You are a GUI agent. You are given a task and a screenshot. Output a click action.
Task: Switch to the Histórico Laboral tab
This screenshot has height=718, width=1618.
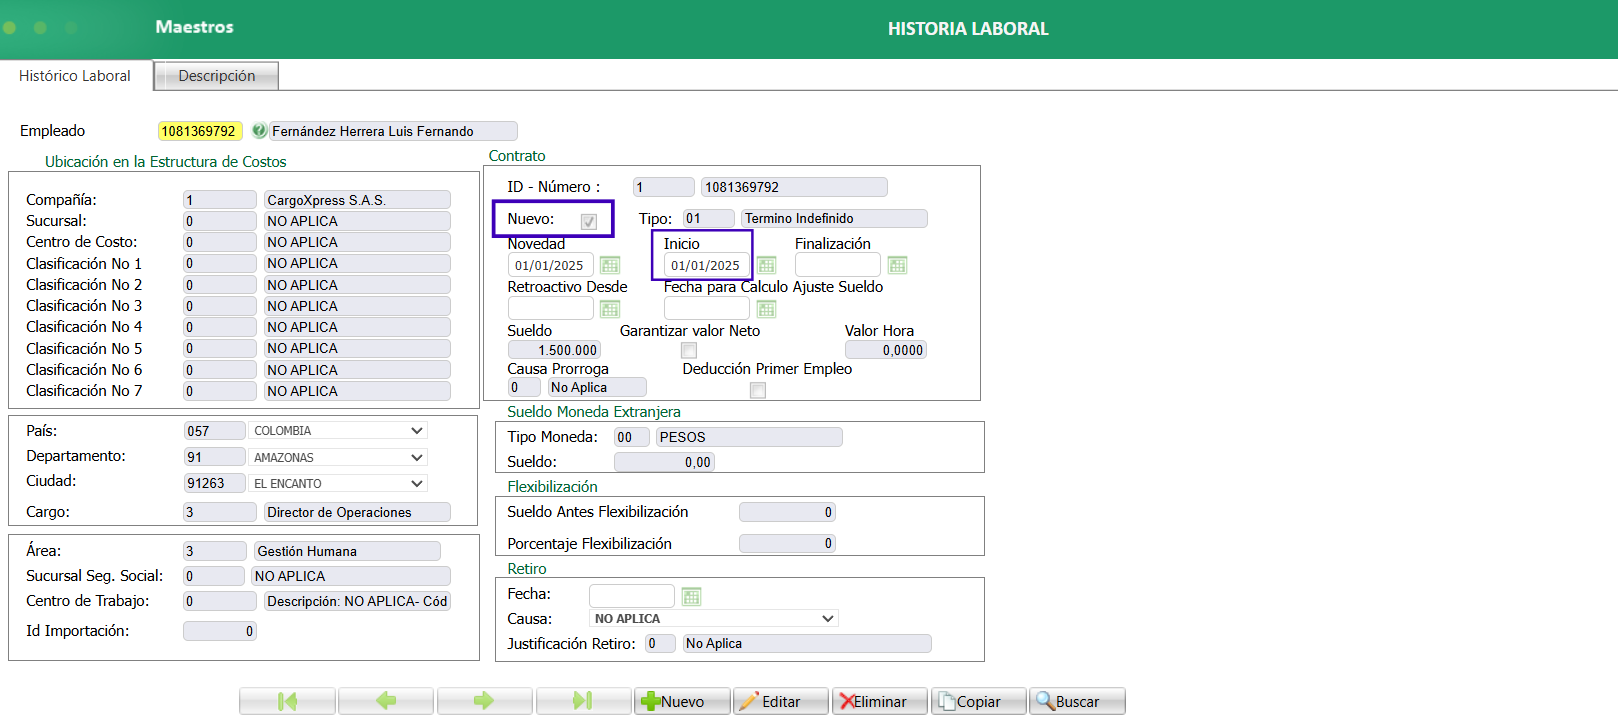75,76
